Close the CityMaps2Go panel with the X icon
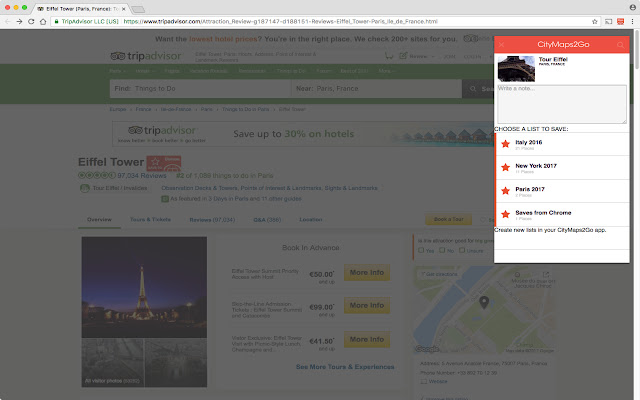Screen dimensions: 640x400 502,45
